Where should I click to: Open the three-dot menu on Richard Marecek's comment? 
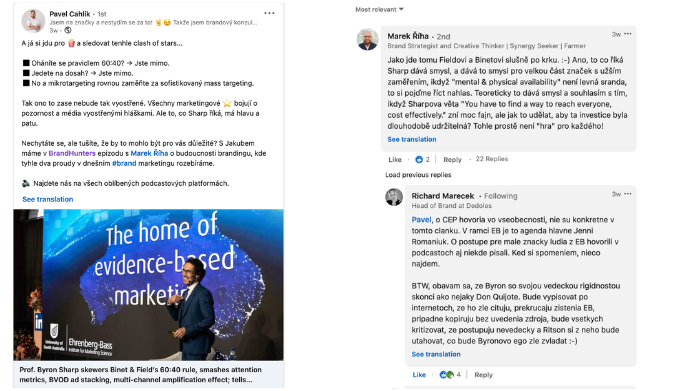[628, 194]
